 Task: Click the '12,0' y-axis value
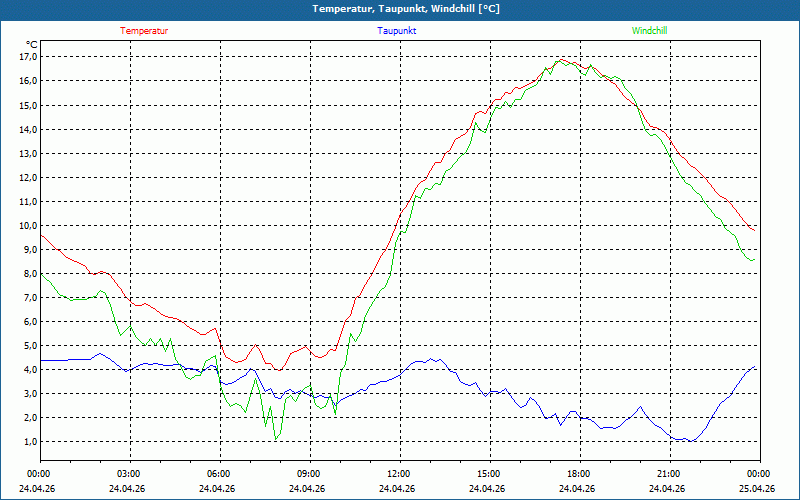(x=29, y=177)
